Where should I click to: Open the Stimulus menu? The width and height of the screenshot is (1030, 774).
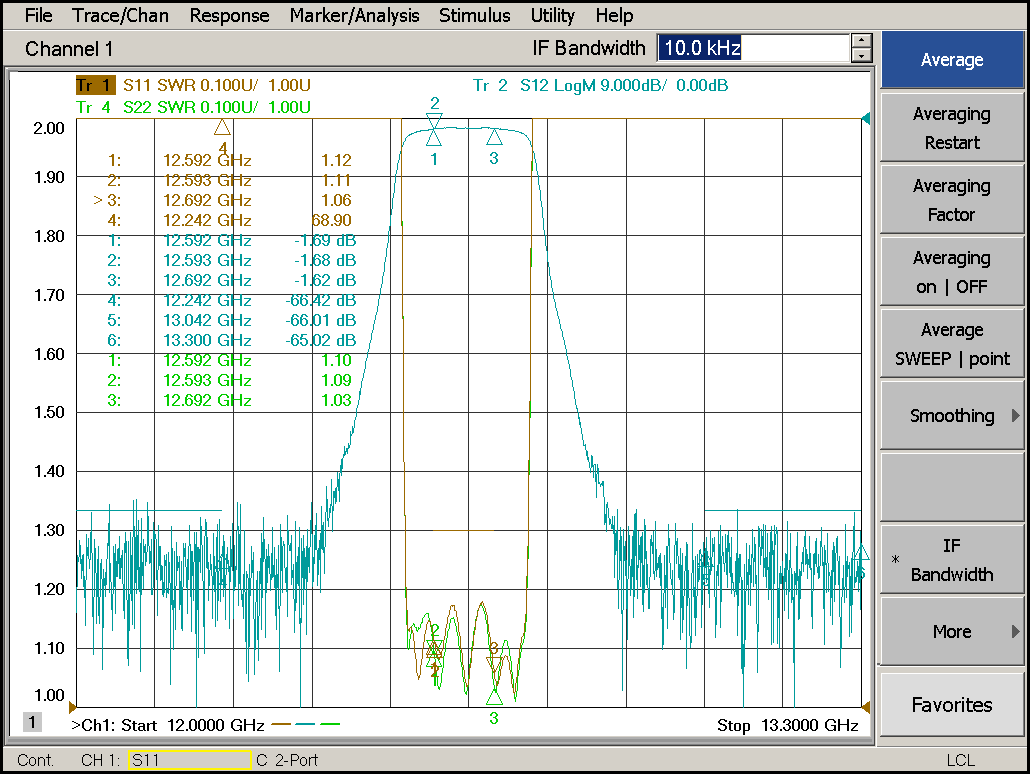[474, 15]
